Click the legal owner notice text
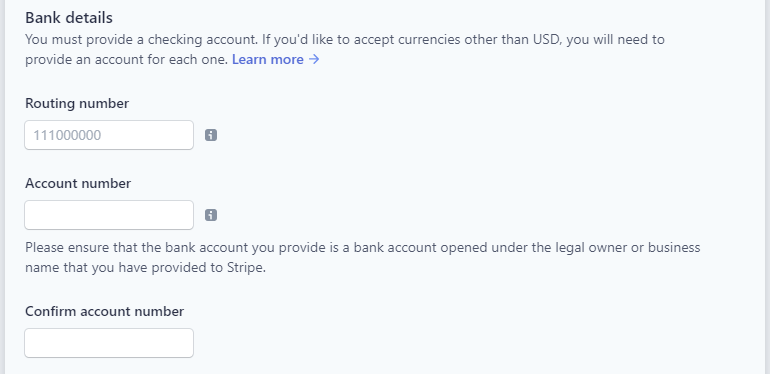The width and height of the screenshot is (770, 374). tap(362, 258)
